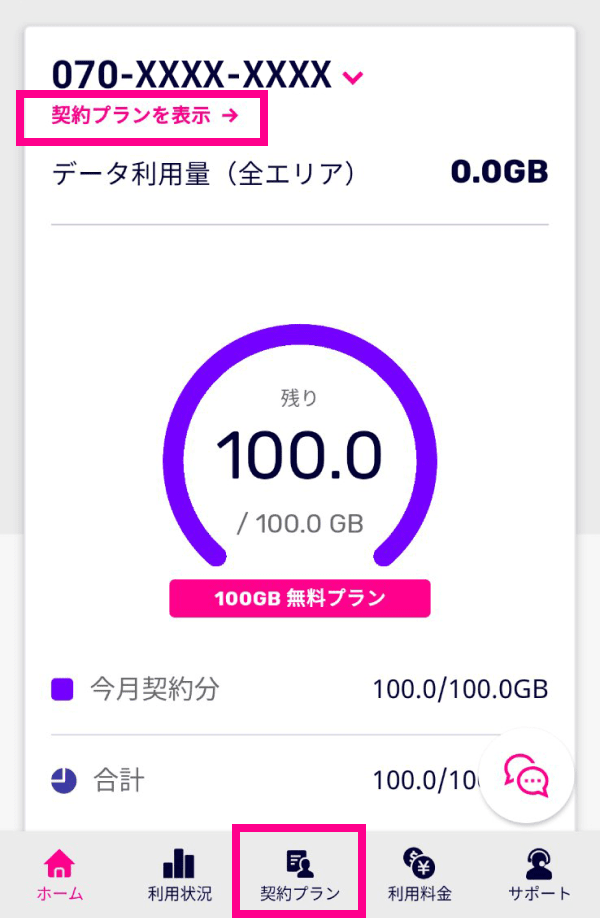The image size is (600, 918).
Task: Open the 利用料金 yen coin icon
Action: 419,863
